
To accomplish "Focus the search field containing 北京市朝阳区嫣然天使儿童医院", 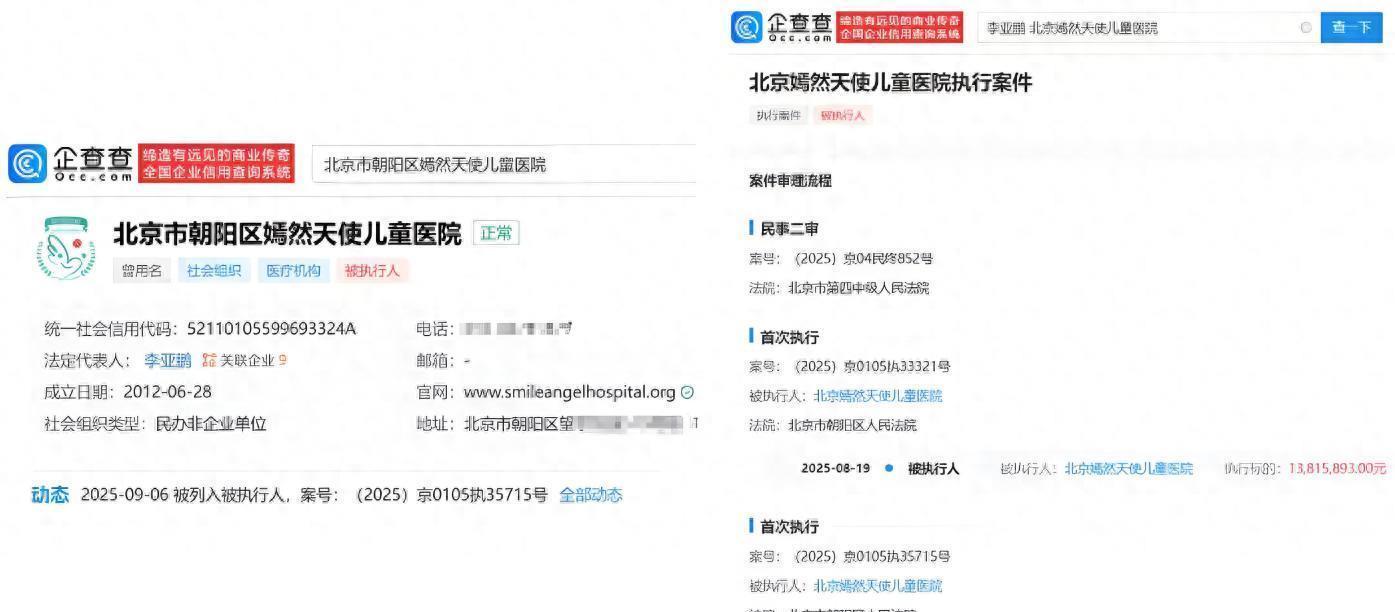I will pos(504,165).
